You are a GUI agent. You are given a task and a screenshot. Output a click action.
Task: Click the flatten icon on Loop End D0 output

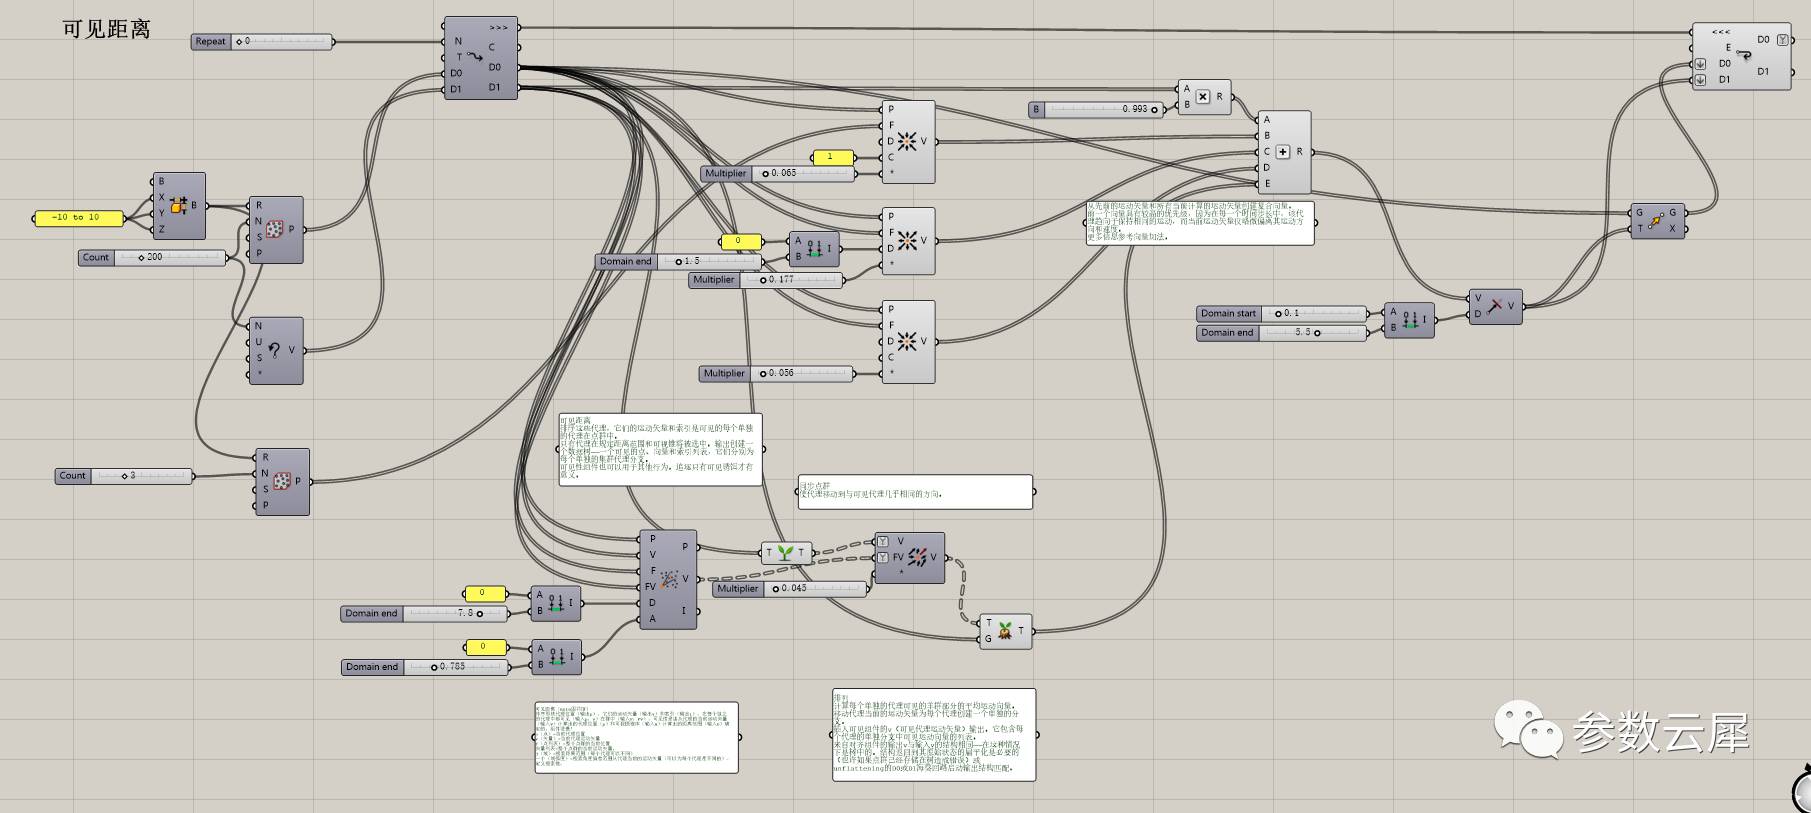tap(1782, 40)
